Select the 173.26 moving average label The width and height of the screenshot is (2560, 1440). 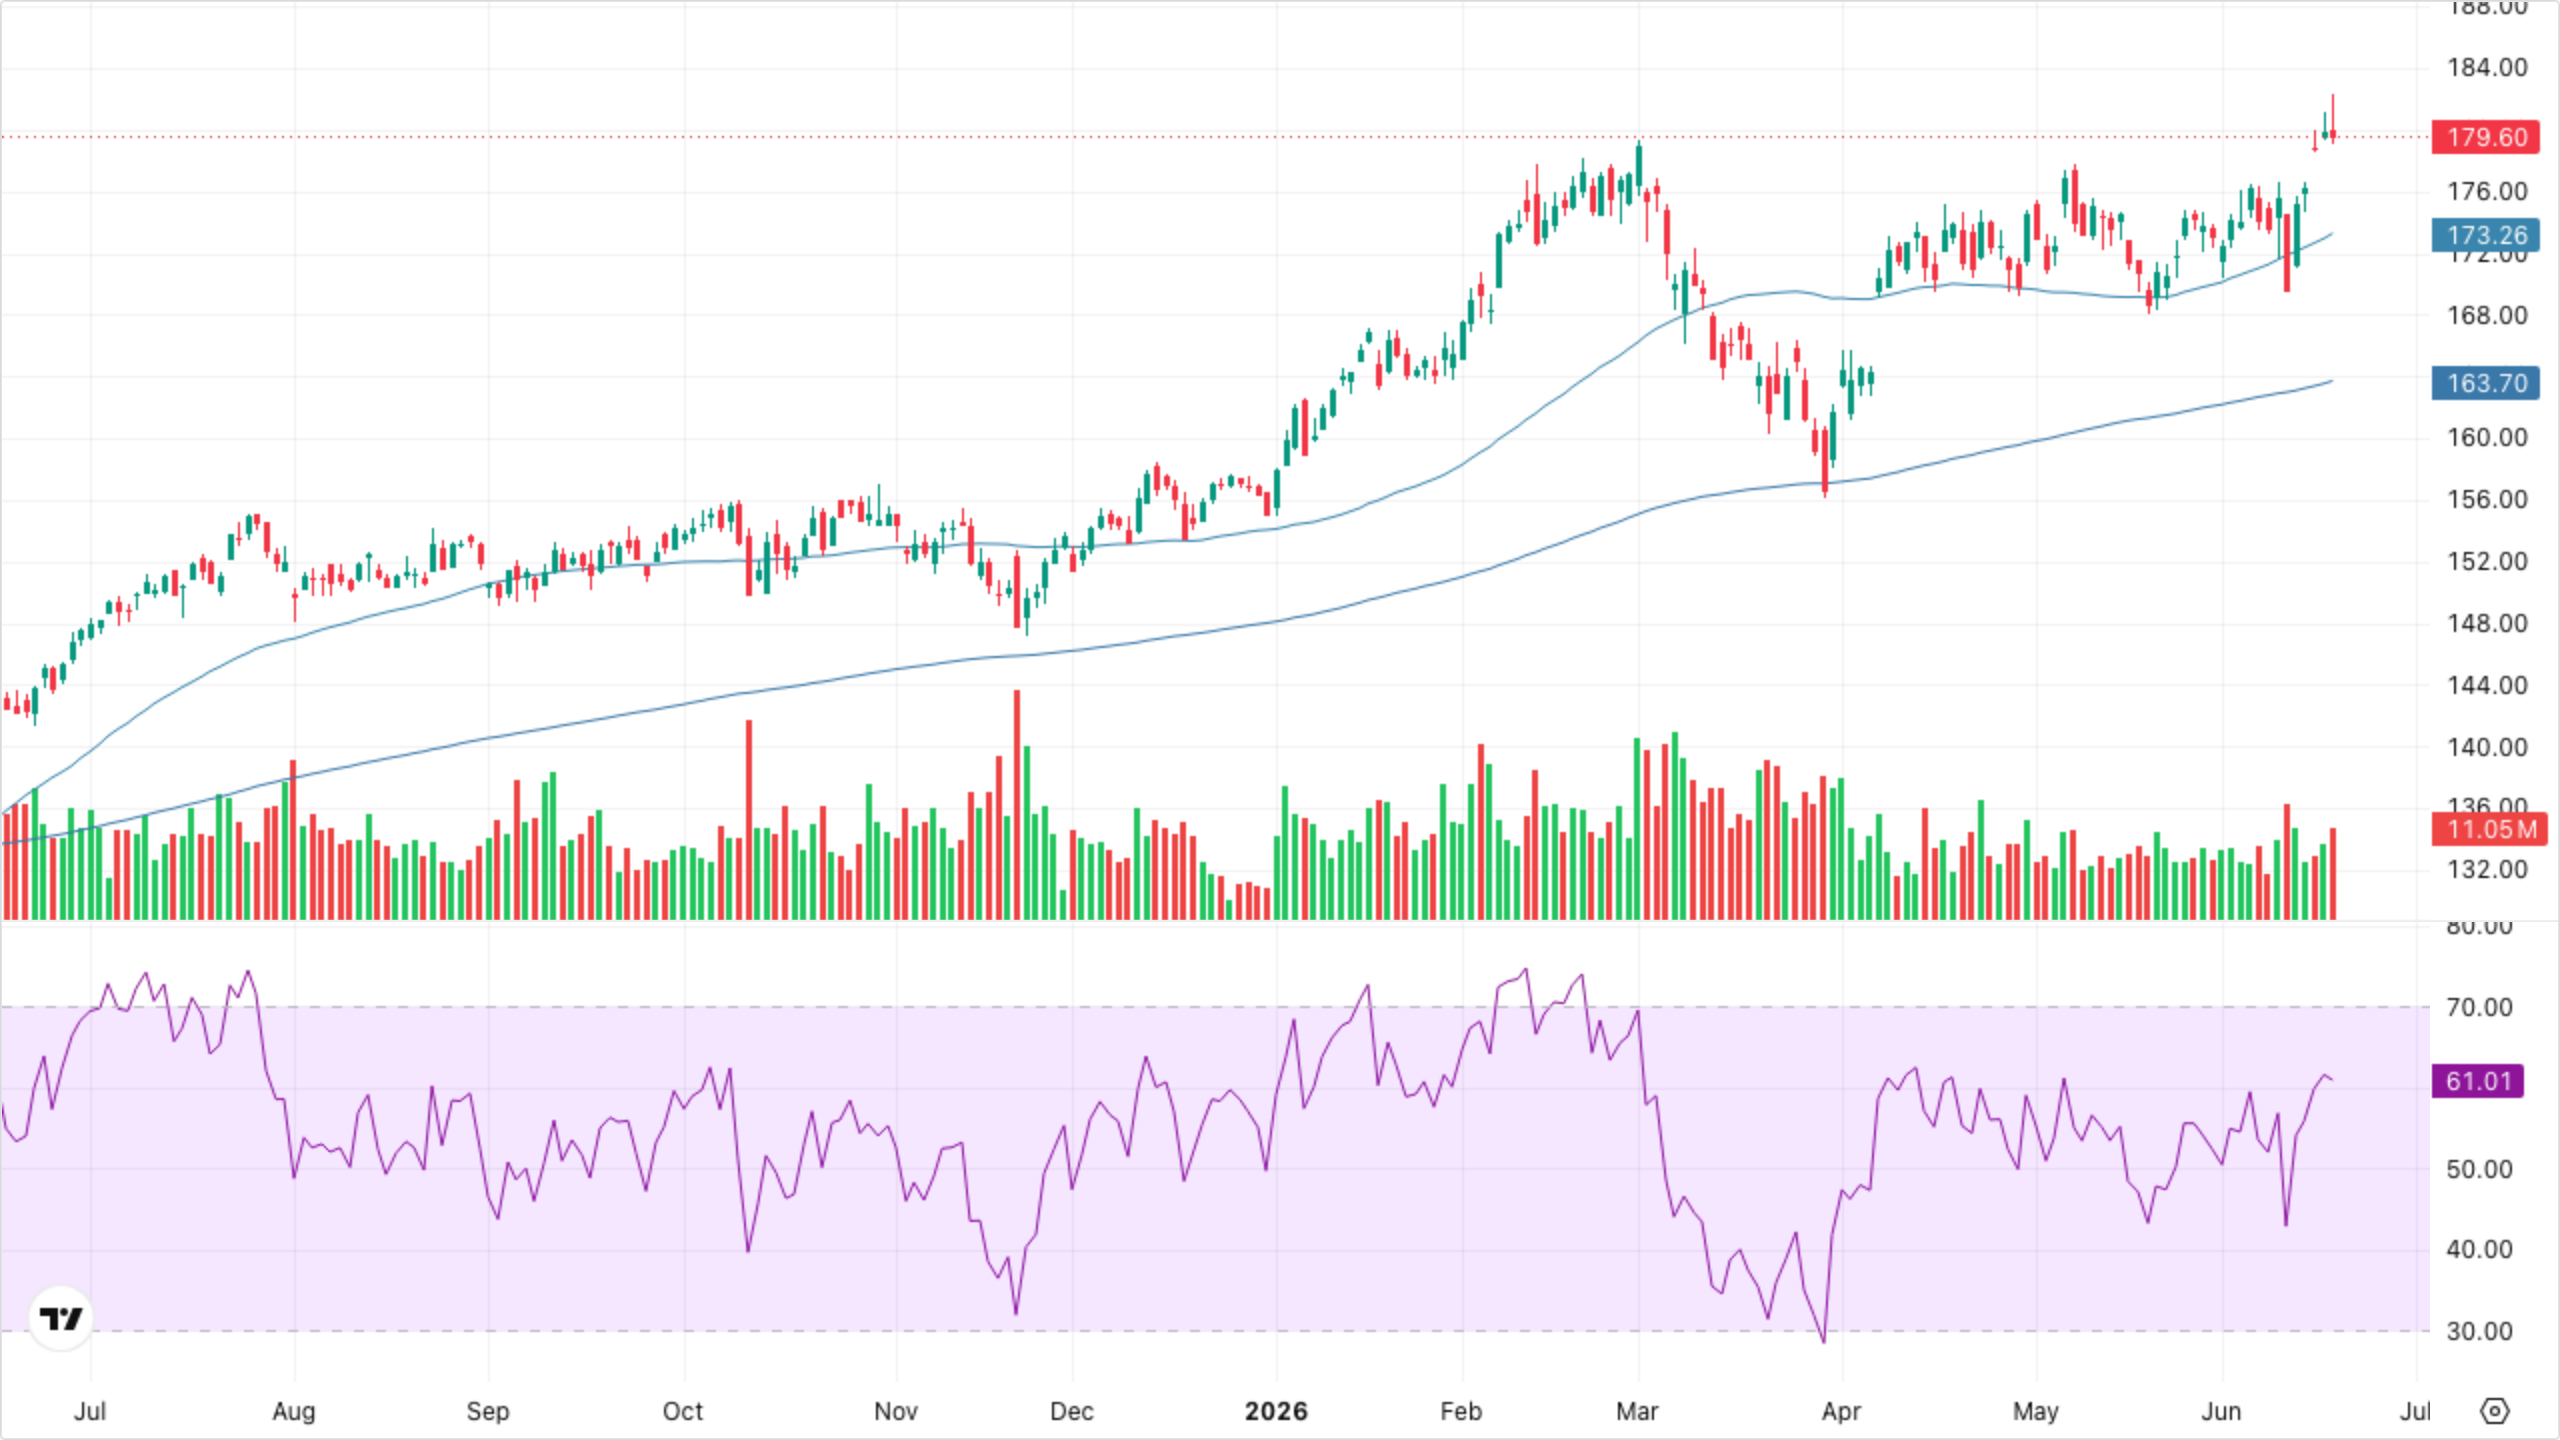[2486, 235]
